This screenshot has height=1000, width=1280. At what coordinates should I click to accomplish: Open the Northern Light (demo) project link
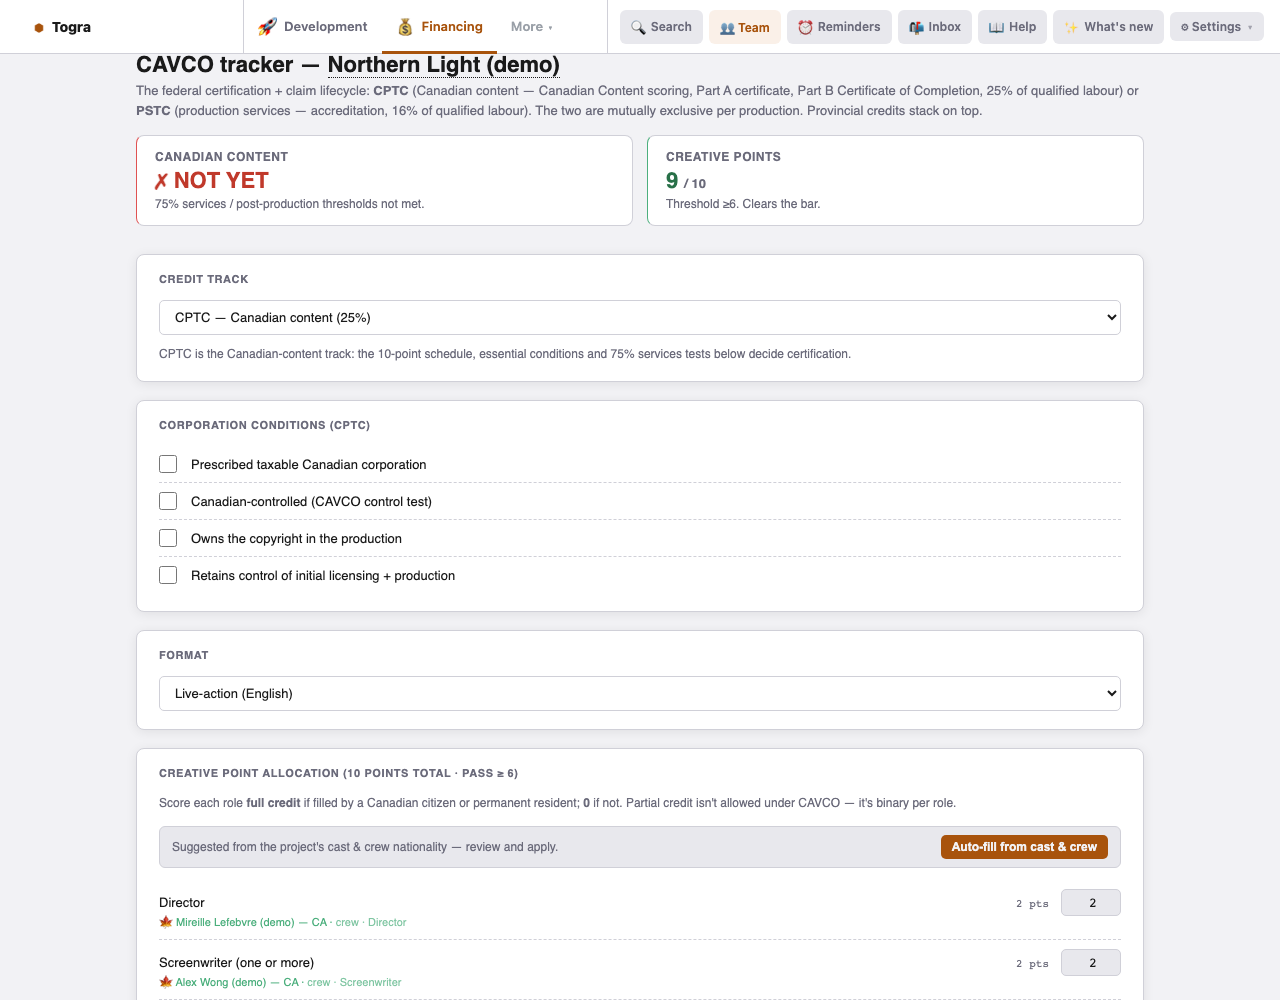[x=444, y=65]
